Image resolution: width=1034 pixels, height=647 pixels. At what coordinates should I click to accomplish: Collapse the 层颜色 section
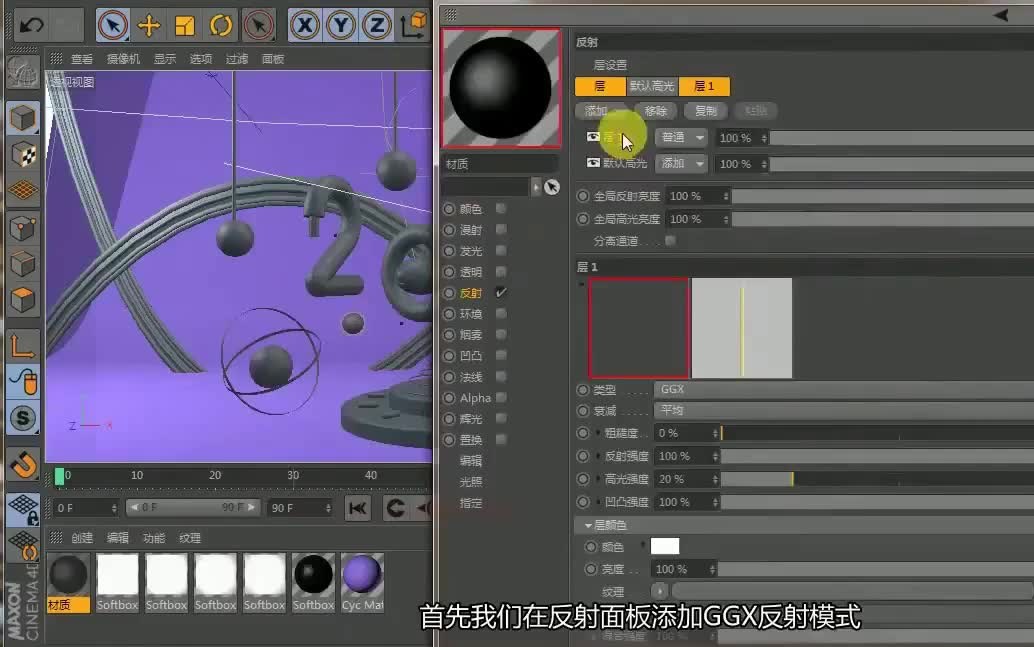click(588, 526)
